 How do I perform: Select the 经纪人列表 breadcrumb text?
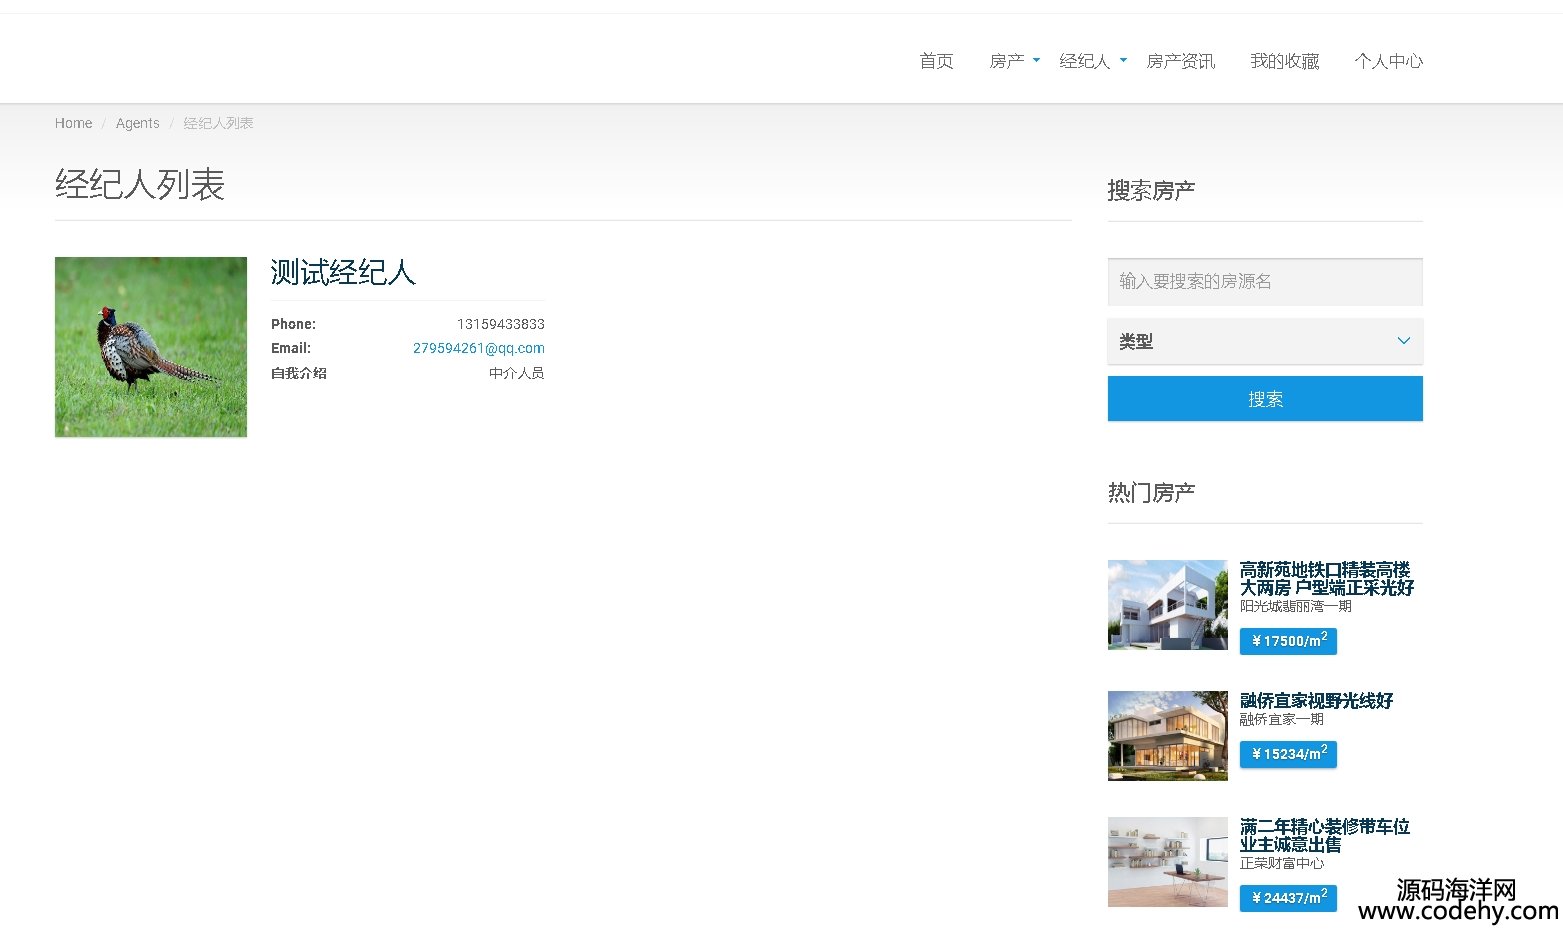coord(218,123)
